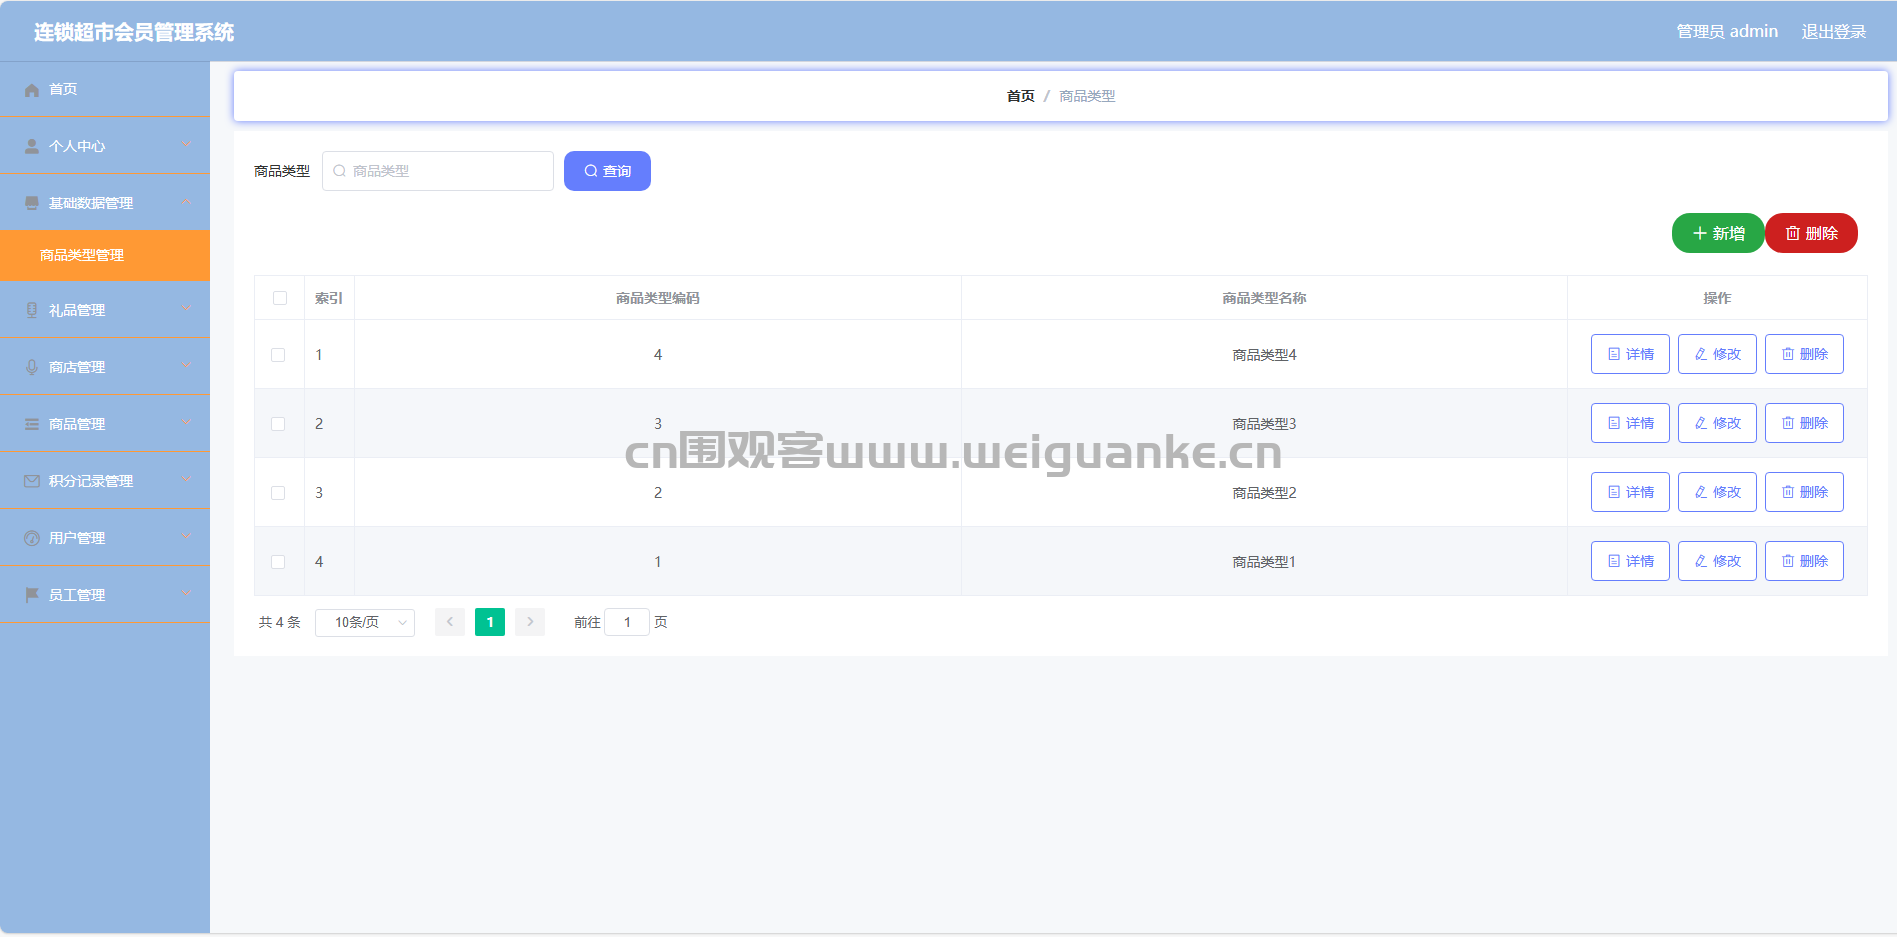The image size is (1897, 937).
Task: Click the blue 查询 search button
Action: [x=607, y=171]
